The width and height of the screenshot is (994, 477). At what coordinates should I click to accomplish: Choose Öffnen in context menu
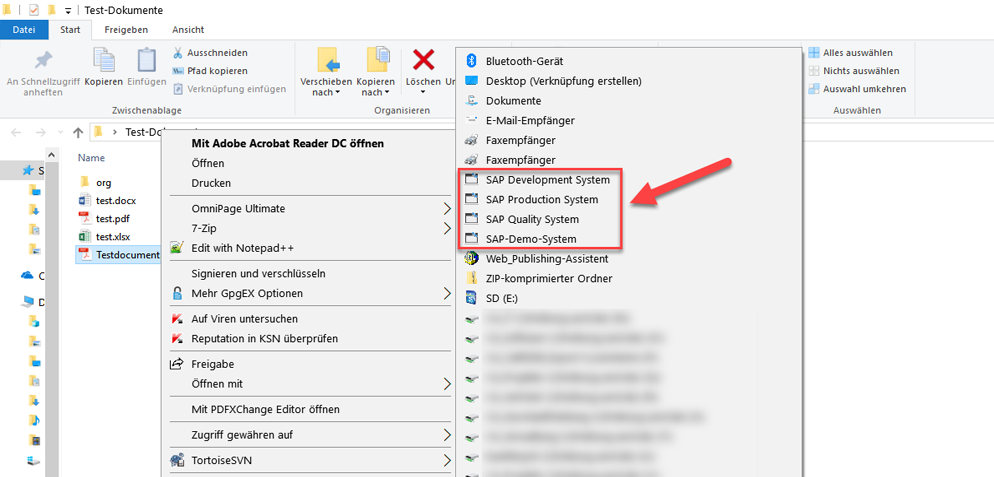tap(207, 163)
